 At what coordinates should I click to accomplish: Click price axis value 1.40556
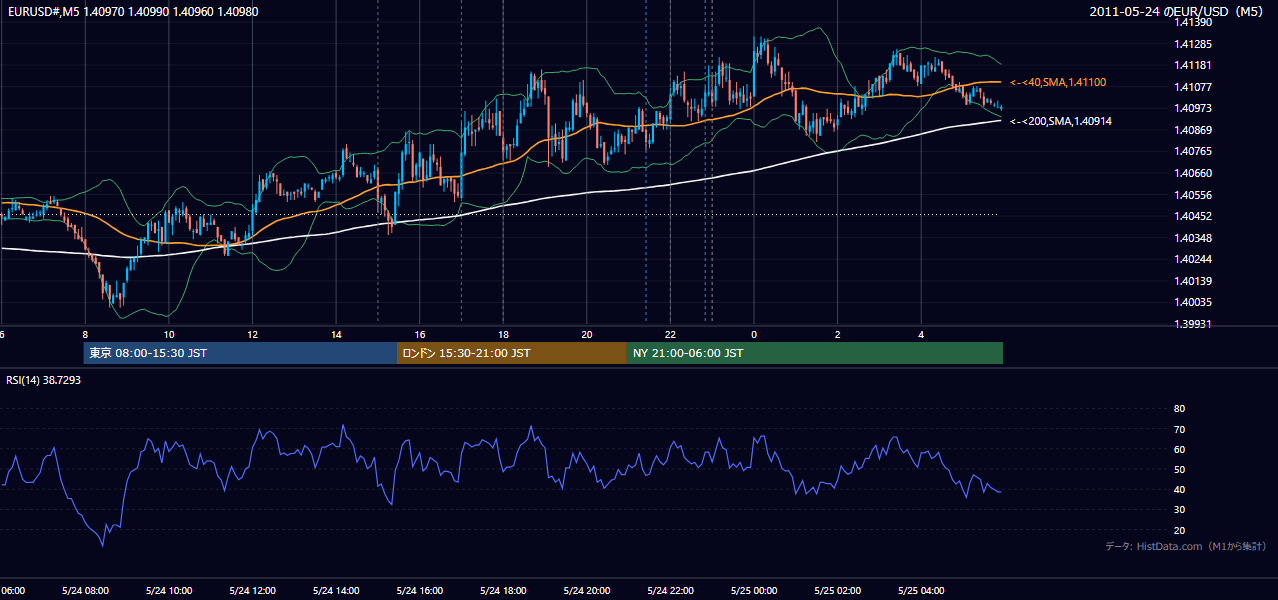tap(1193, 195)
